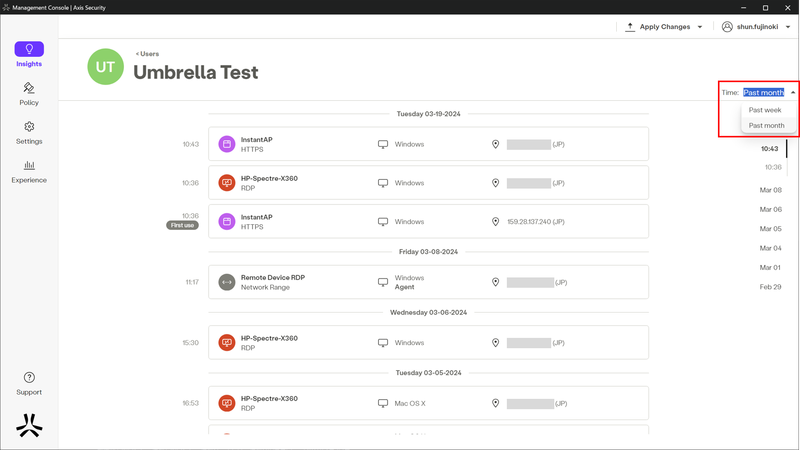This screenshot has width=800, height=450.
Task: Click the monitor icon in Remote Device RDP row
Action: [383, 282]
